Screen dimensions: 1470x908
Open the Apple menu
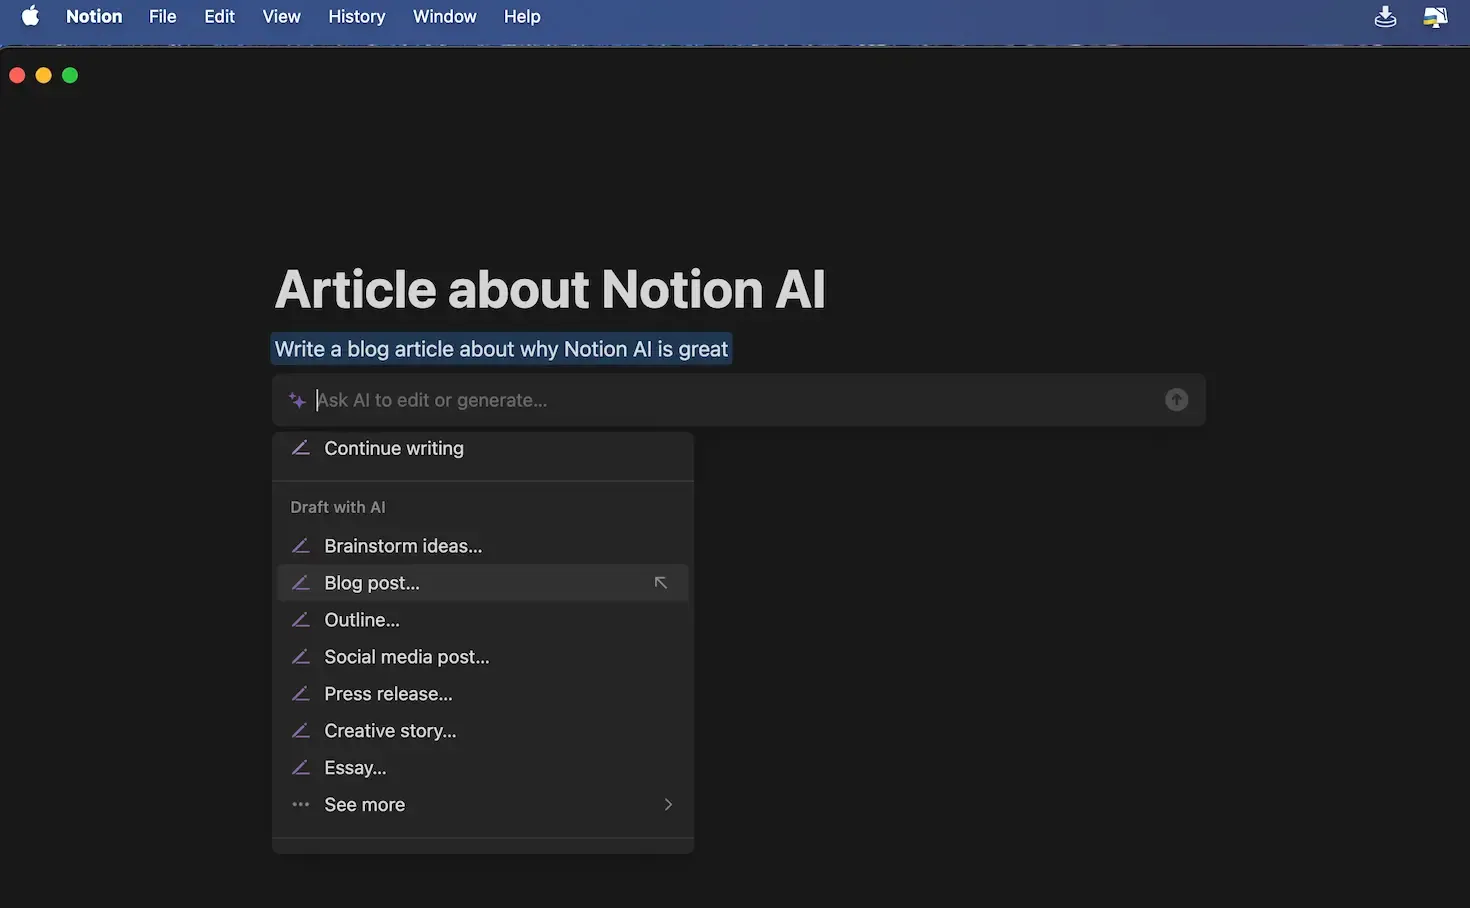[x=31, y=16]
